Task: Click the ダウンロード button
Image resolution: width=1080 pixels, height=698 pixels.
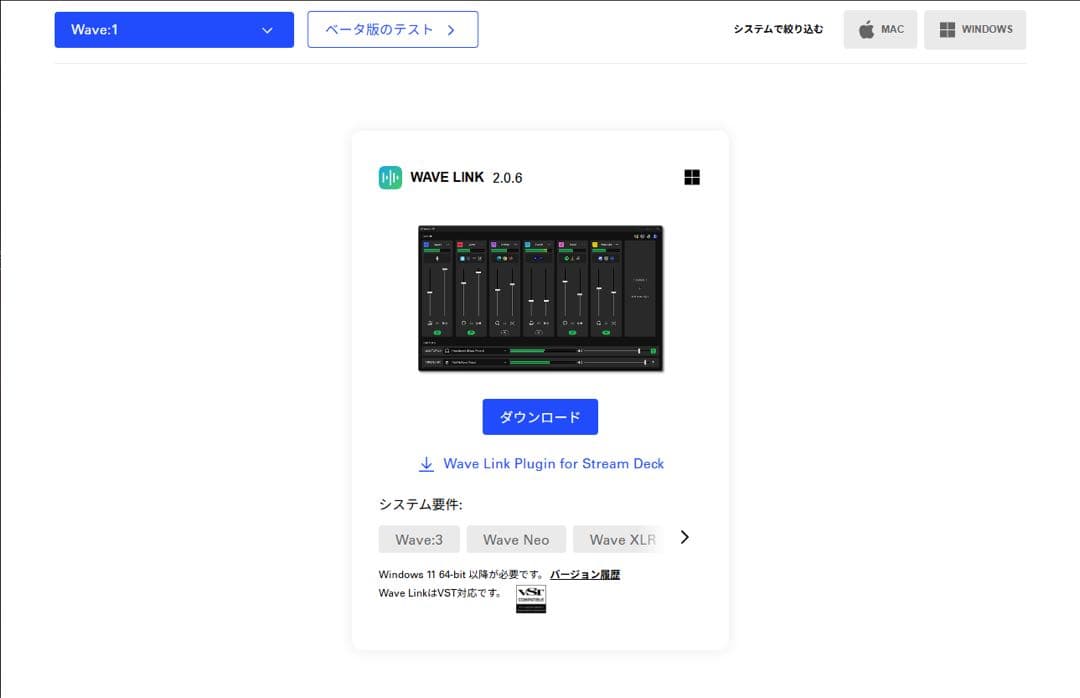Action: point(539,416)
